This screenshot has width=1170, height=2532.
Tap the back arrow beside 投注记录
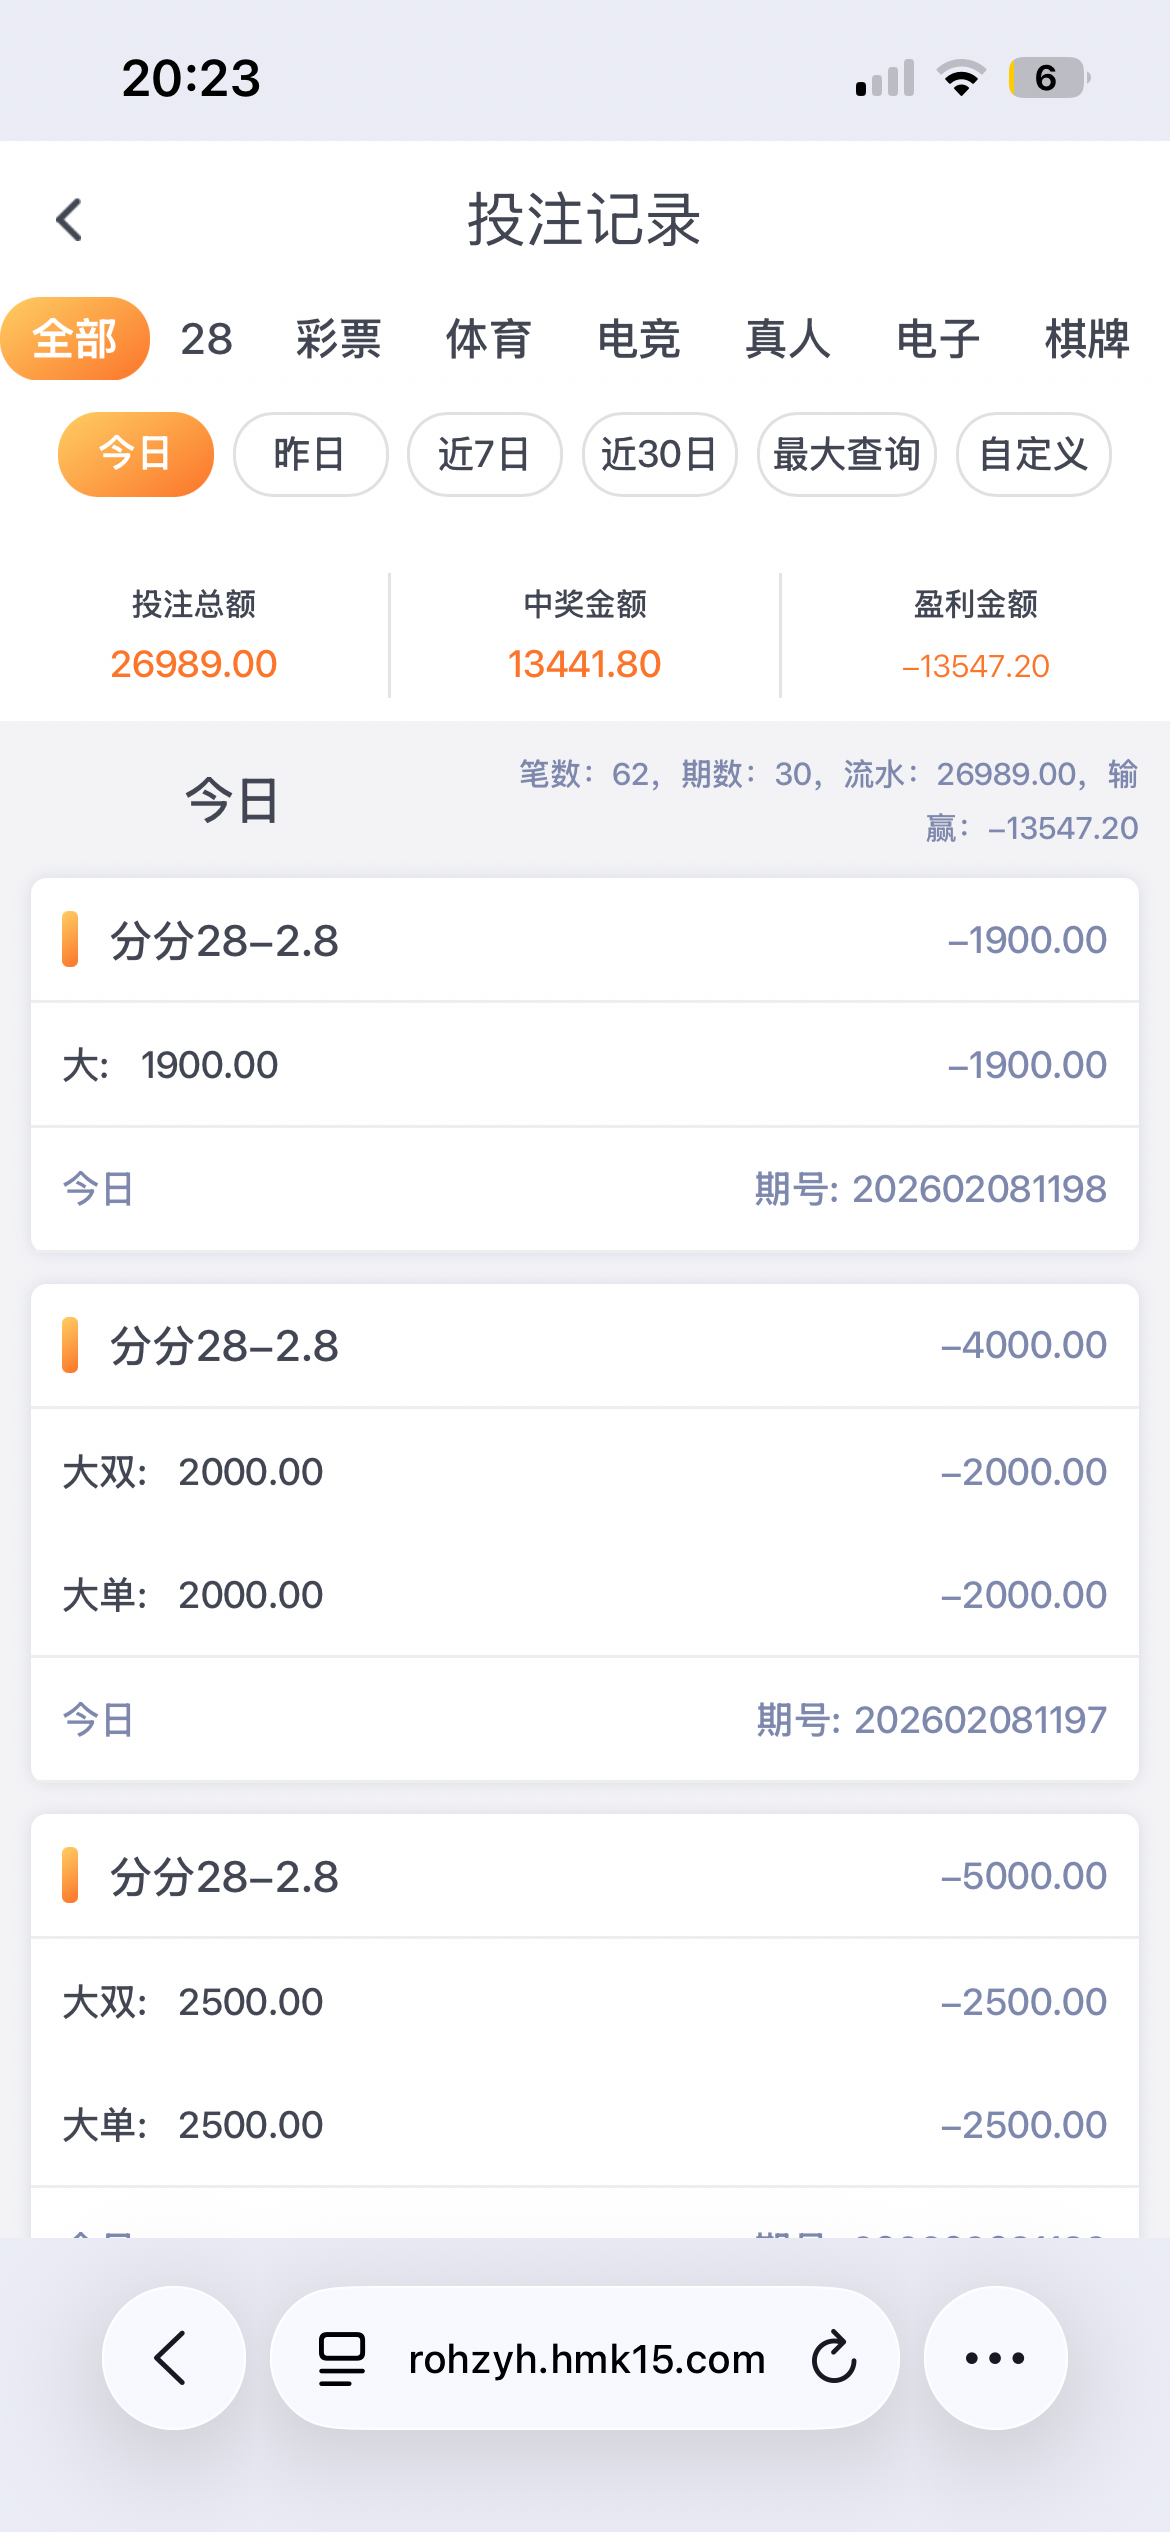[70, 220]
